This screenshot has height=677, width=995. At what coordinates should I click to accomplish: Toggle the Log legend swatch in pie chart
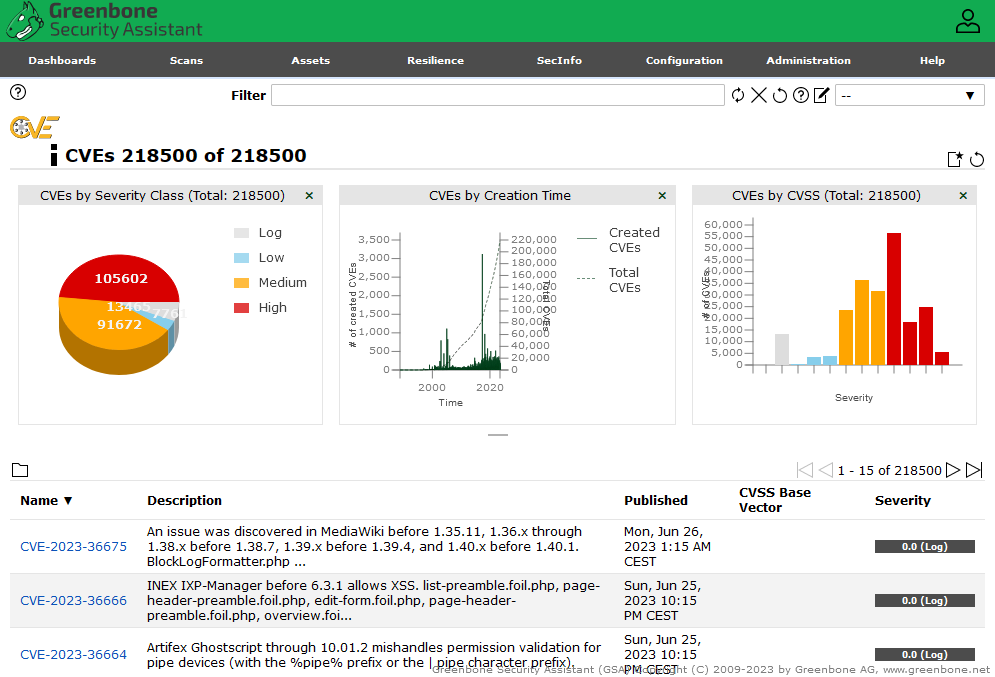[241, 233]
